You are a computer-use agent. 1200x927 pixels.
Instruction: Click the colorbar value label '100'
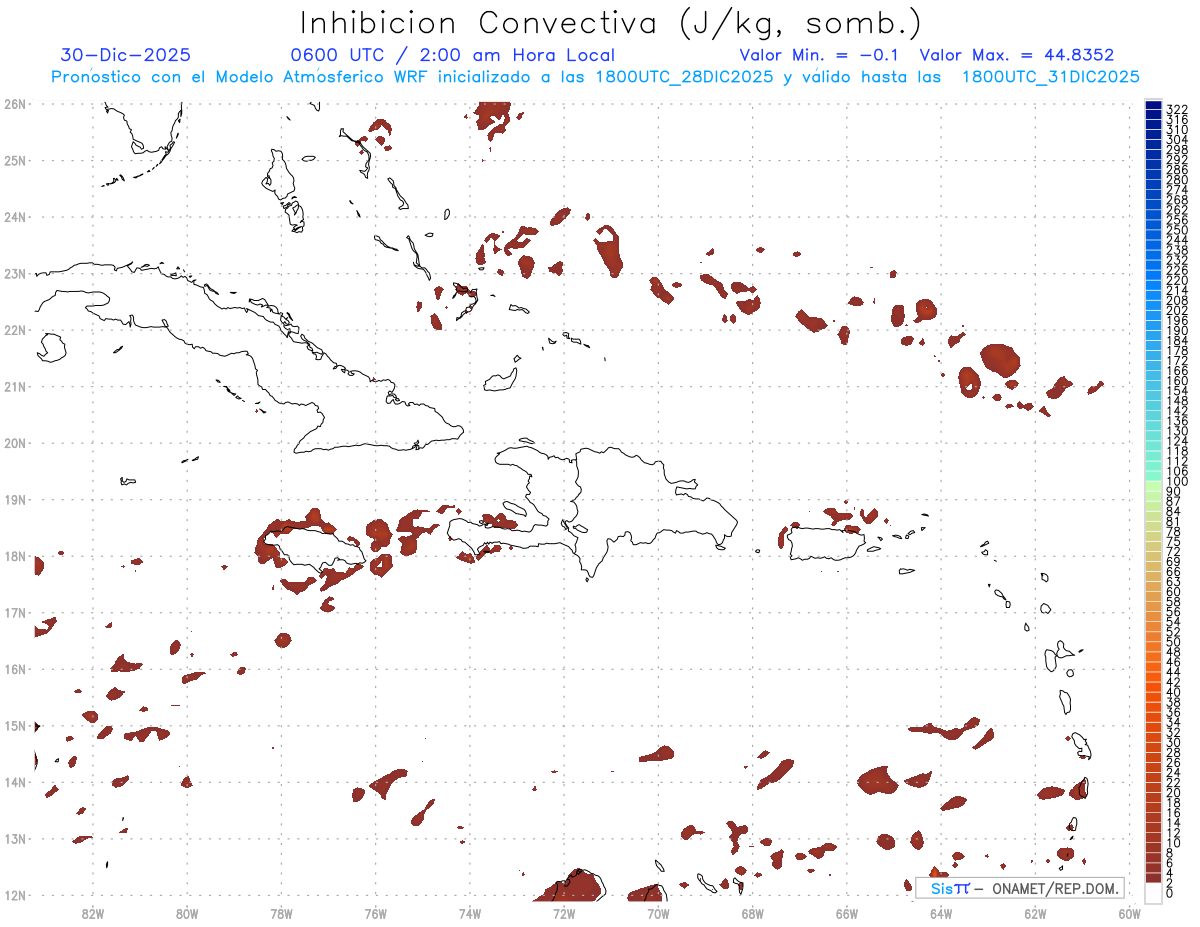pyautogui.click(x=1177, y=482)
